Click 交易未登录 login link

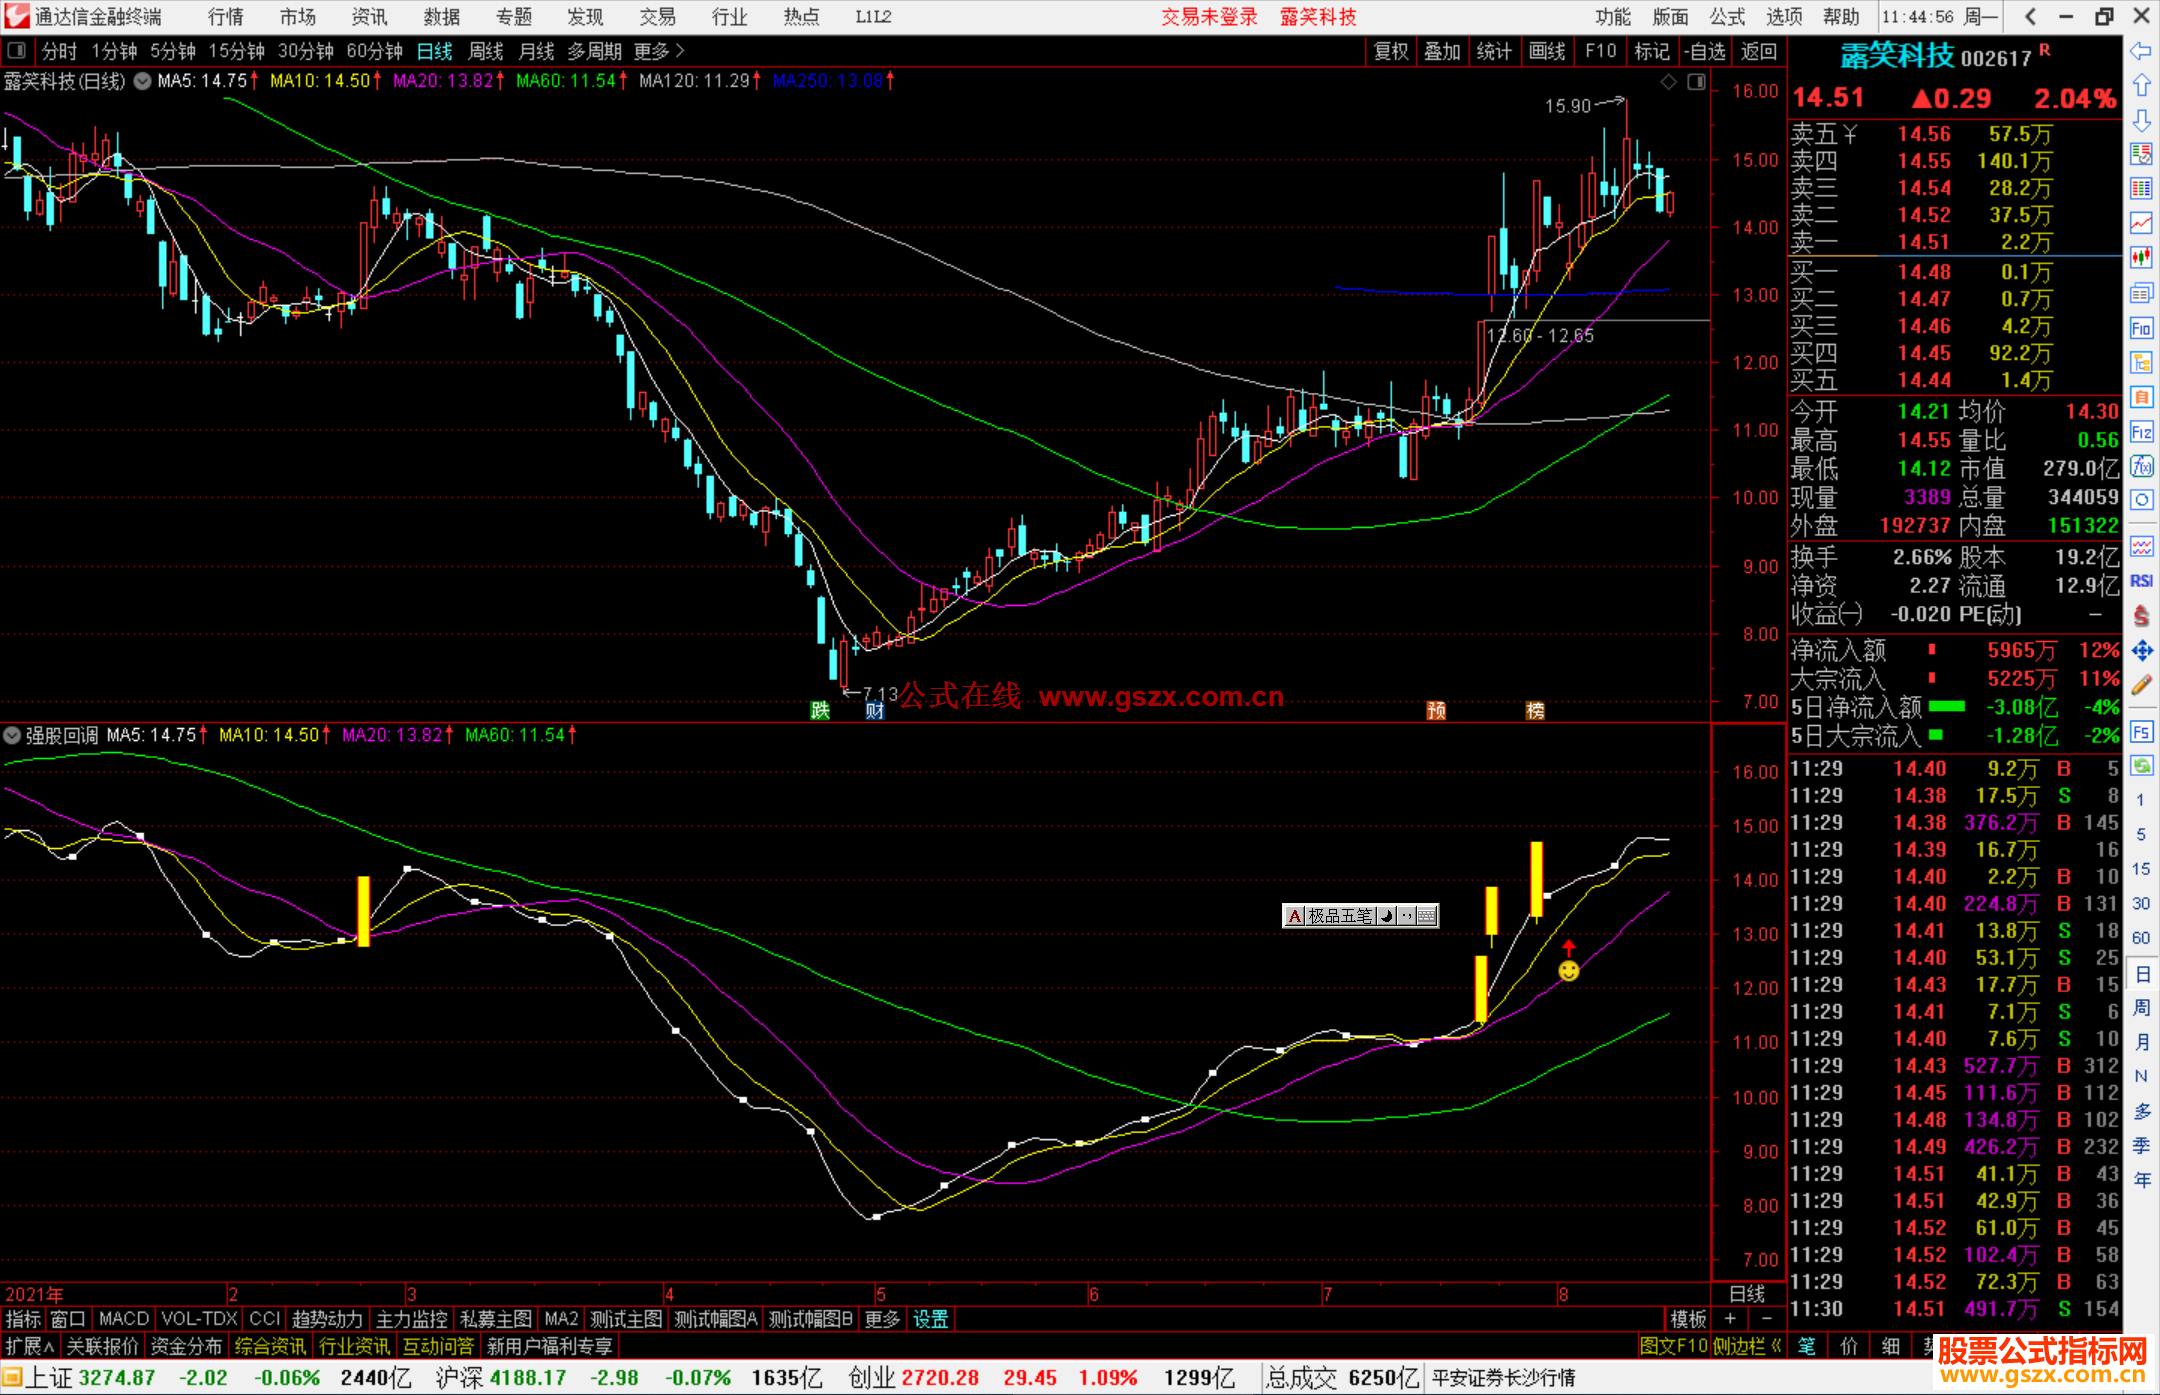point(1209,16)
